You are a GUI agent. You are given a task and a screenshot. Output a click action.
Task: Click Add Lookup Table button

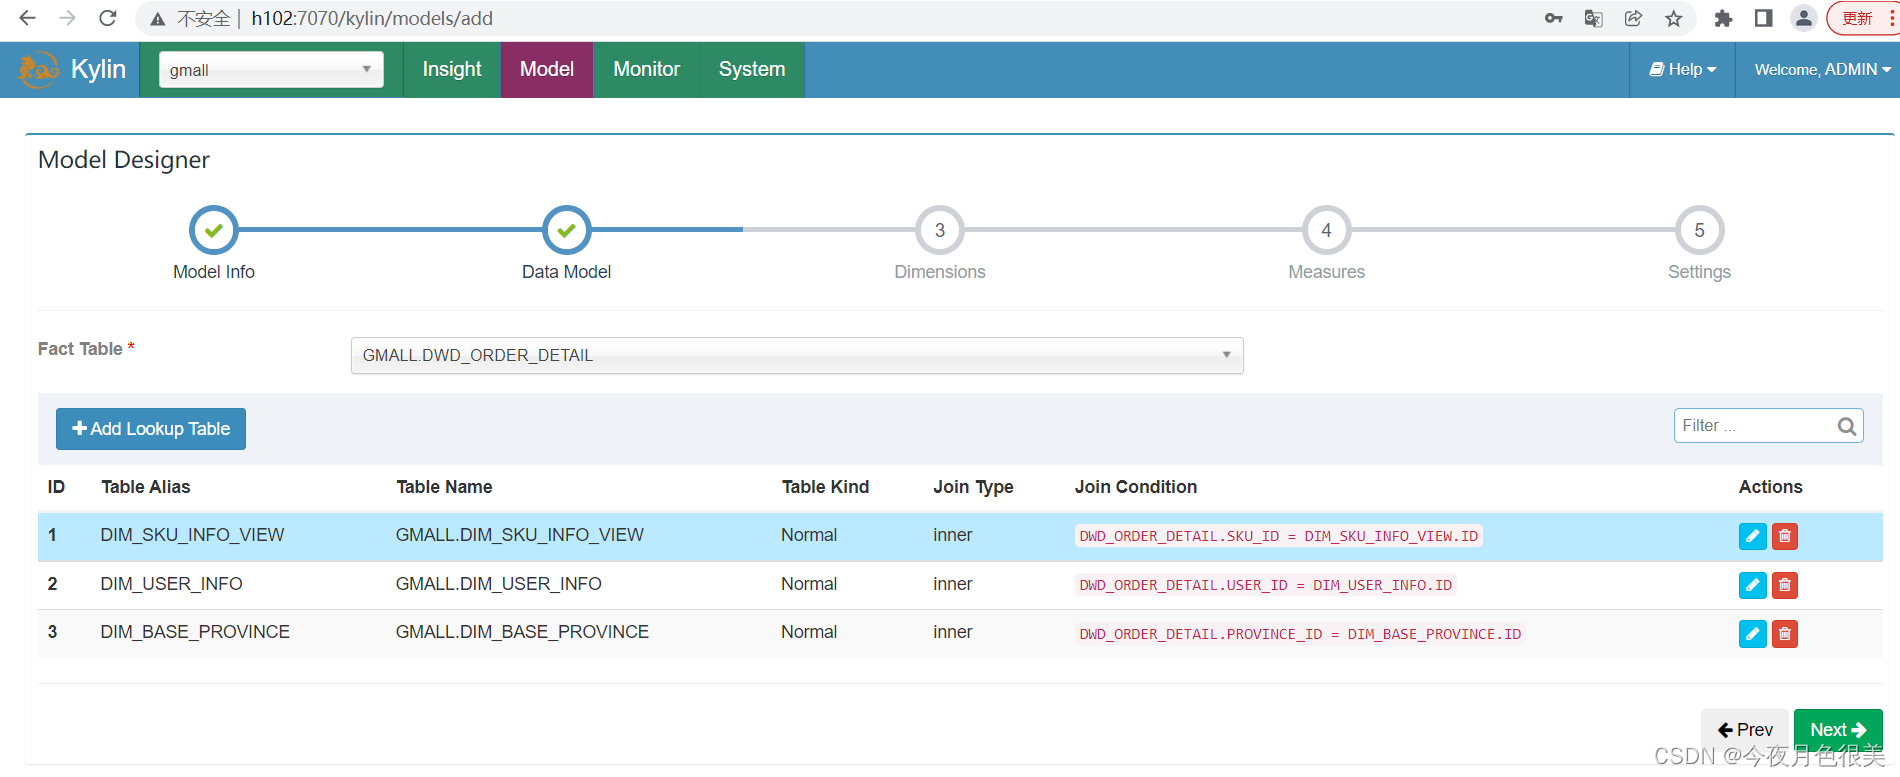point(151,429)
